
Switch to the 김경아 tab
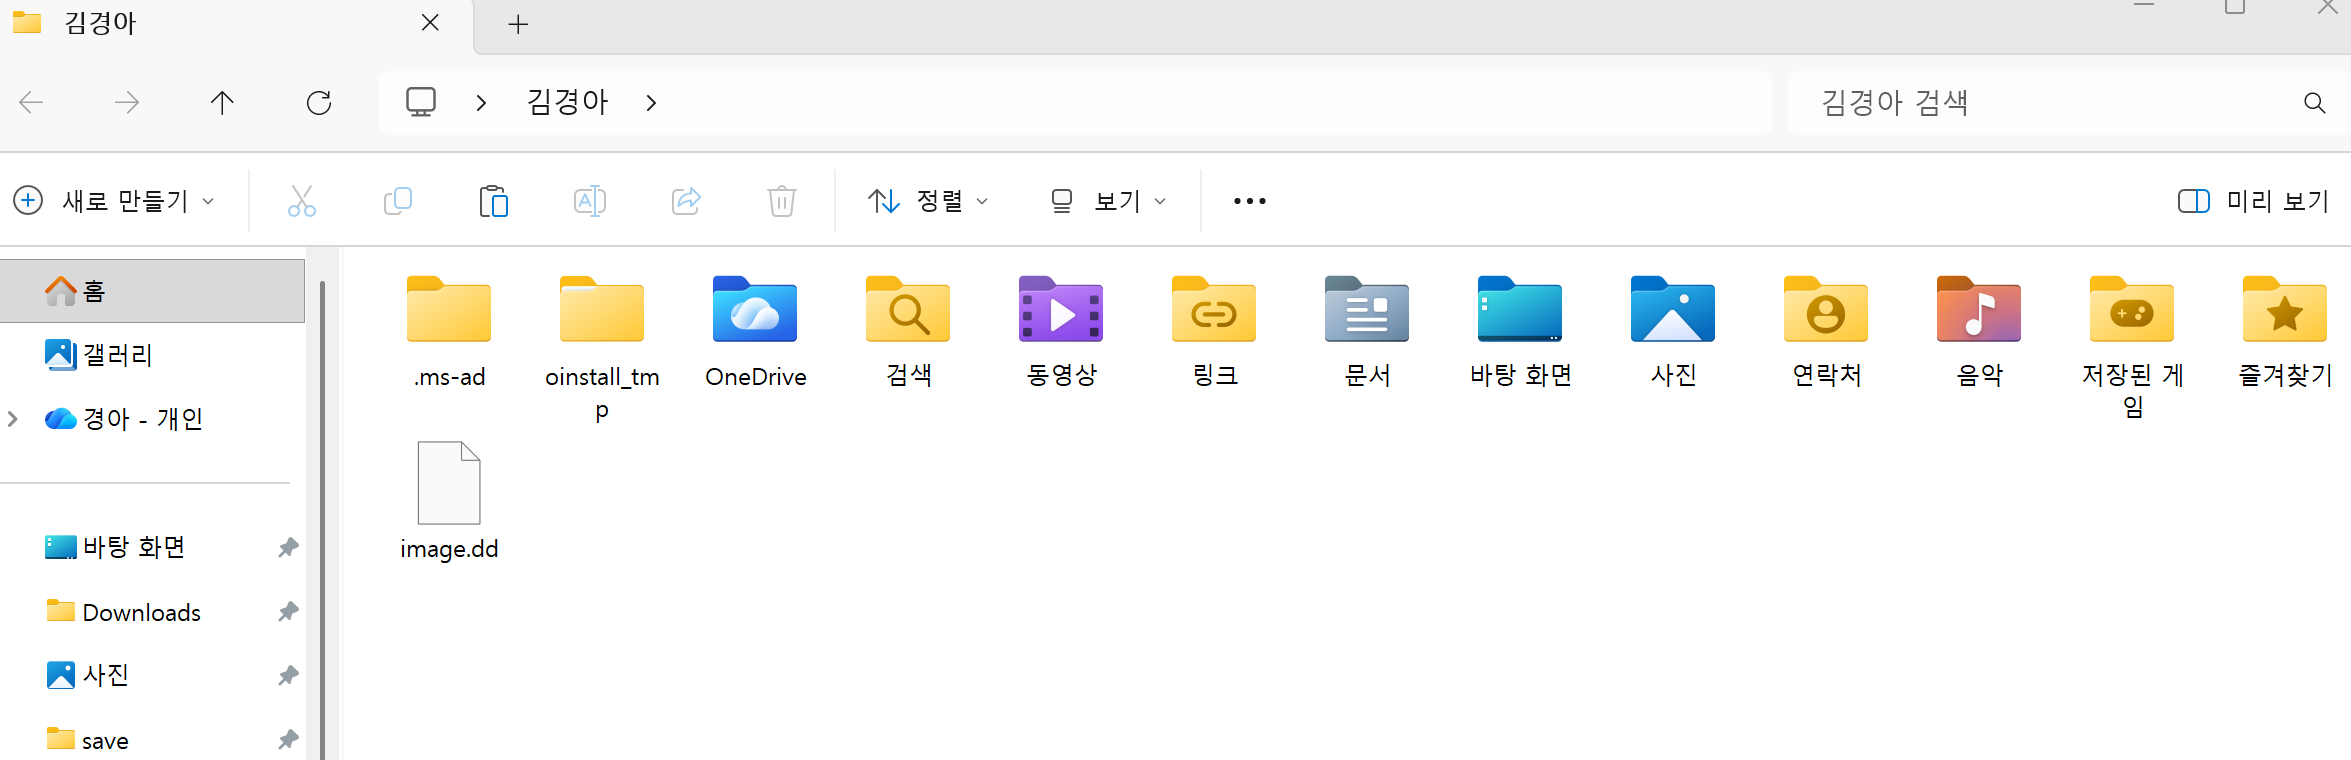pos(236,24)
